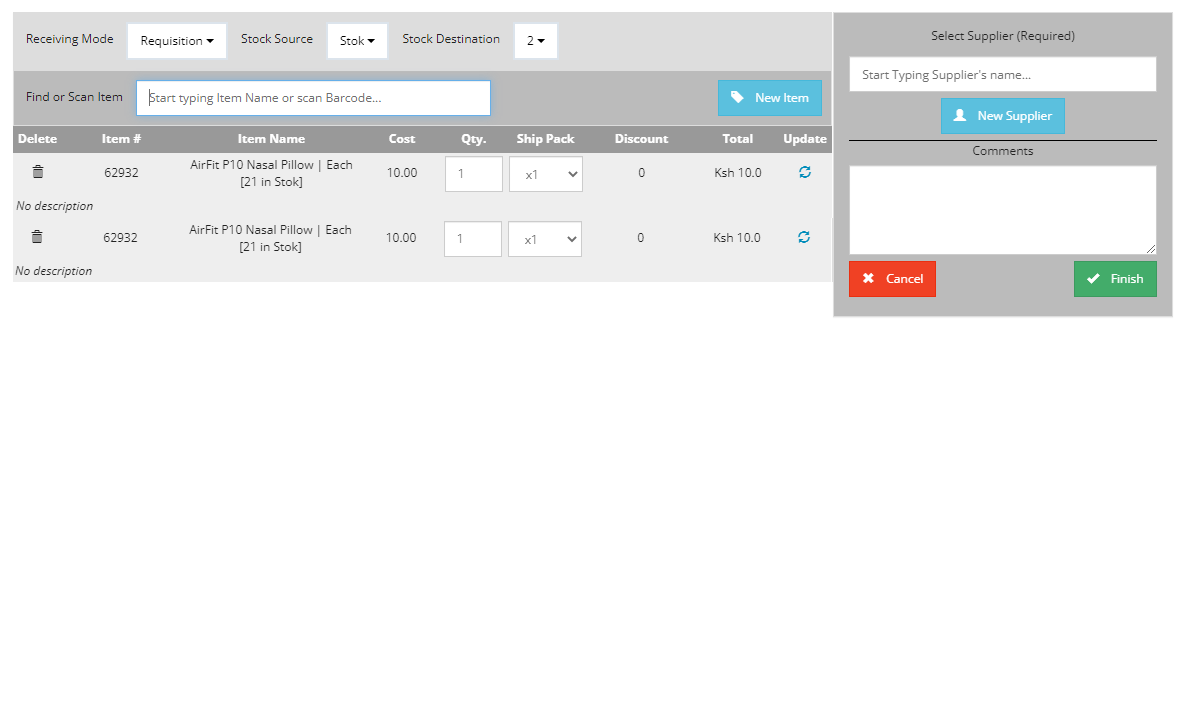1186x720 pixels.
Task: Change Ship Pack x1 on second row
Action: [545, 238]
